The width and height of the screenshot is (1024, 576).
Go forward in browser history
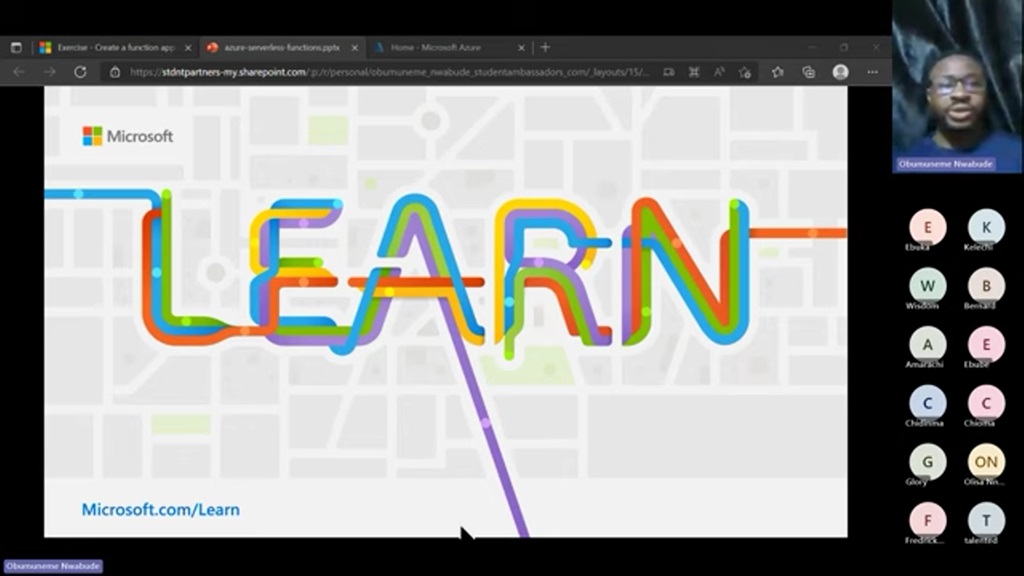click(x=50, y=72)
